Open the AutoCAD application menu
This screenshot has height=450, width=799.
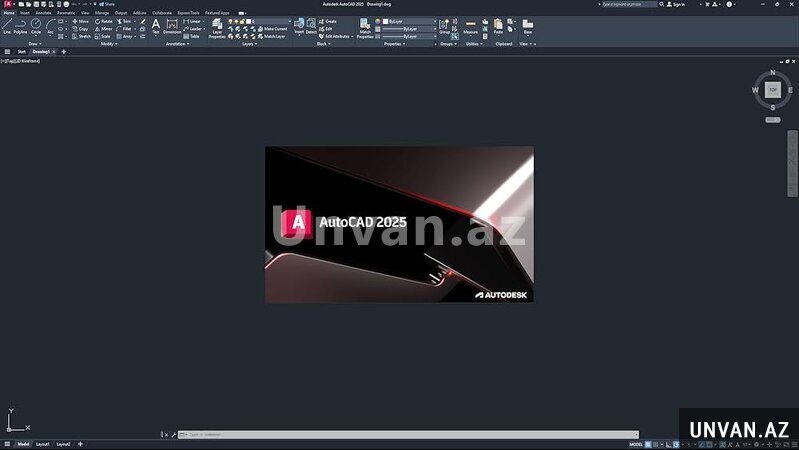point(8,4)
